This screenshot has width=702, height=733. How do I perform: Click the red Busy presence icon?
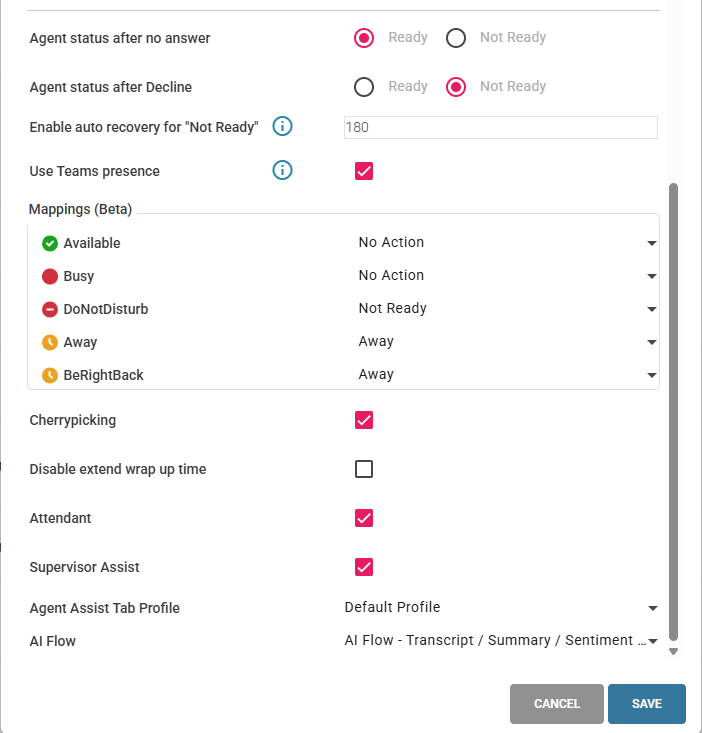coord(50,276)
